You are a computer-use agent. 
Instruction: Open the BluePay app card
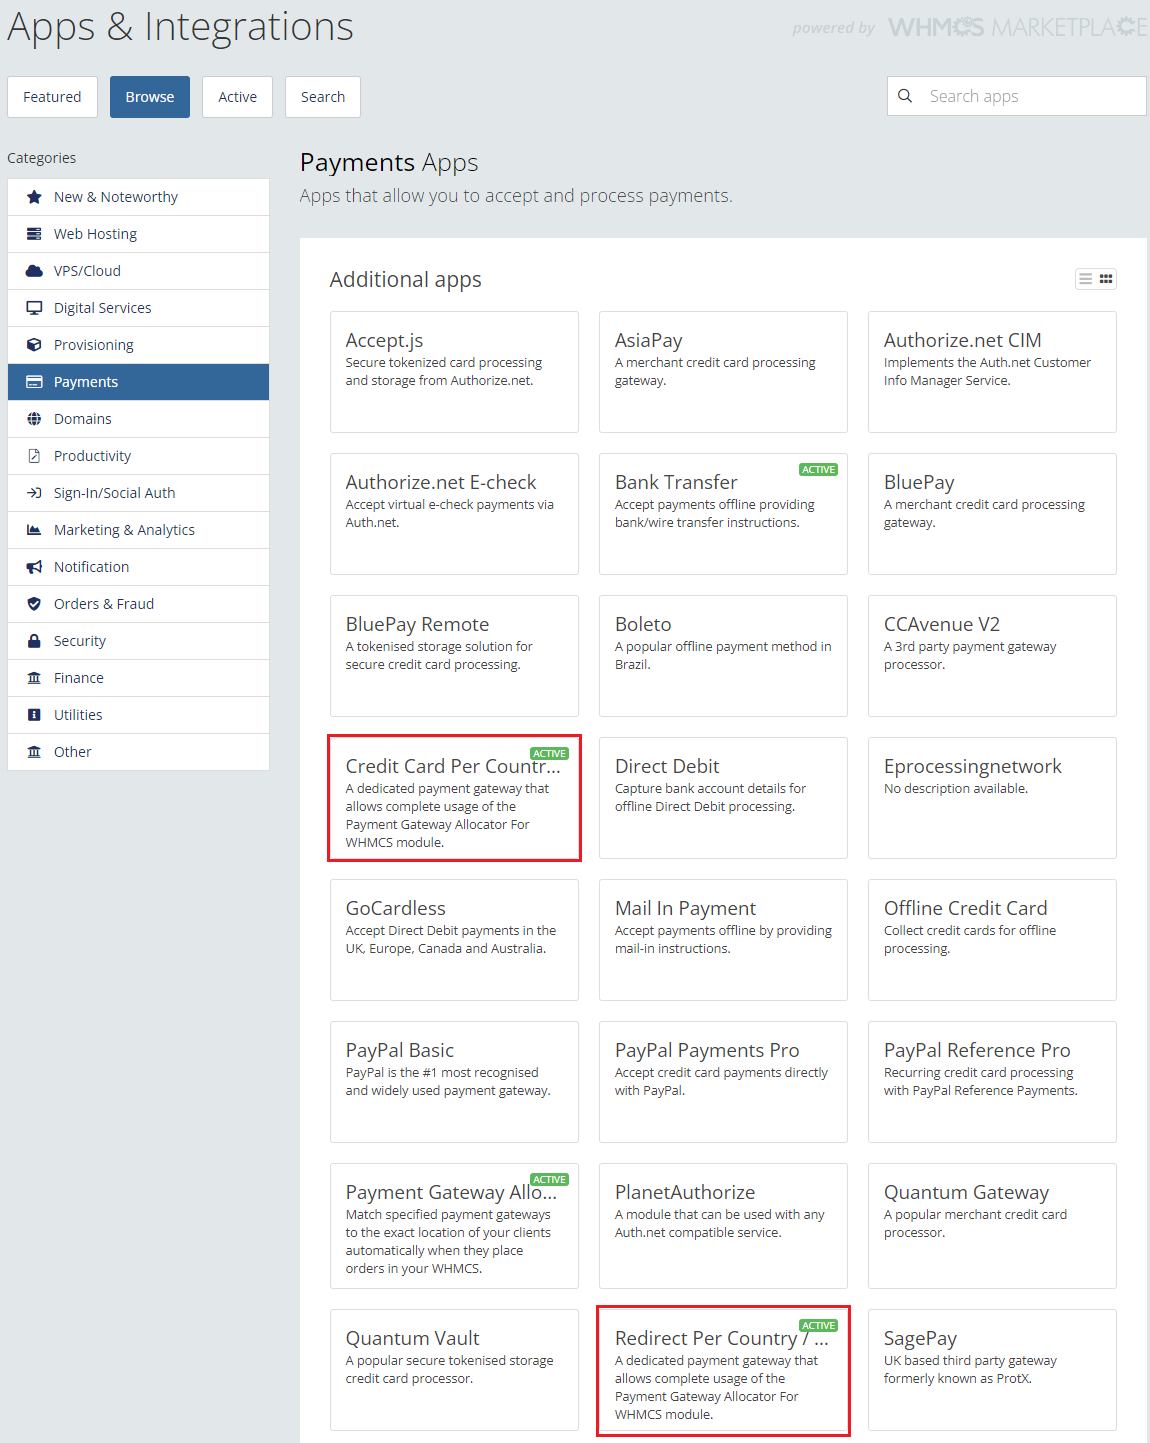(x=992, y=514)
